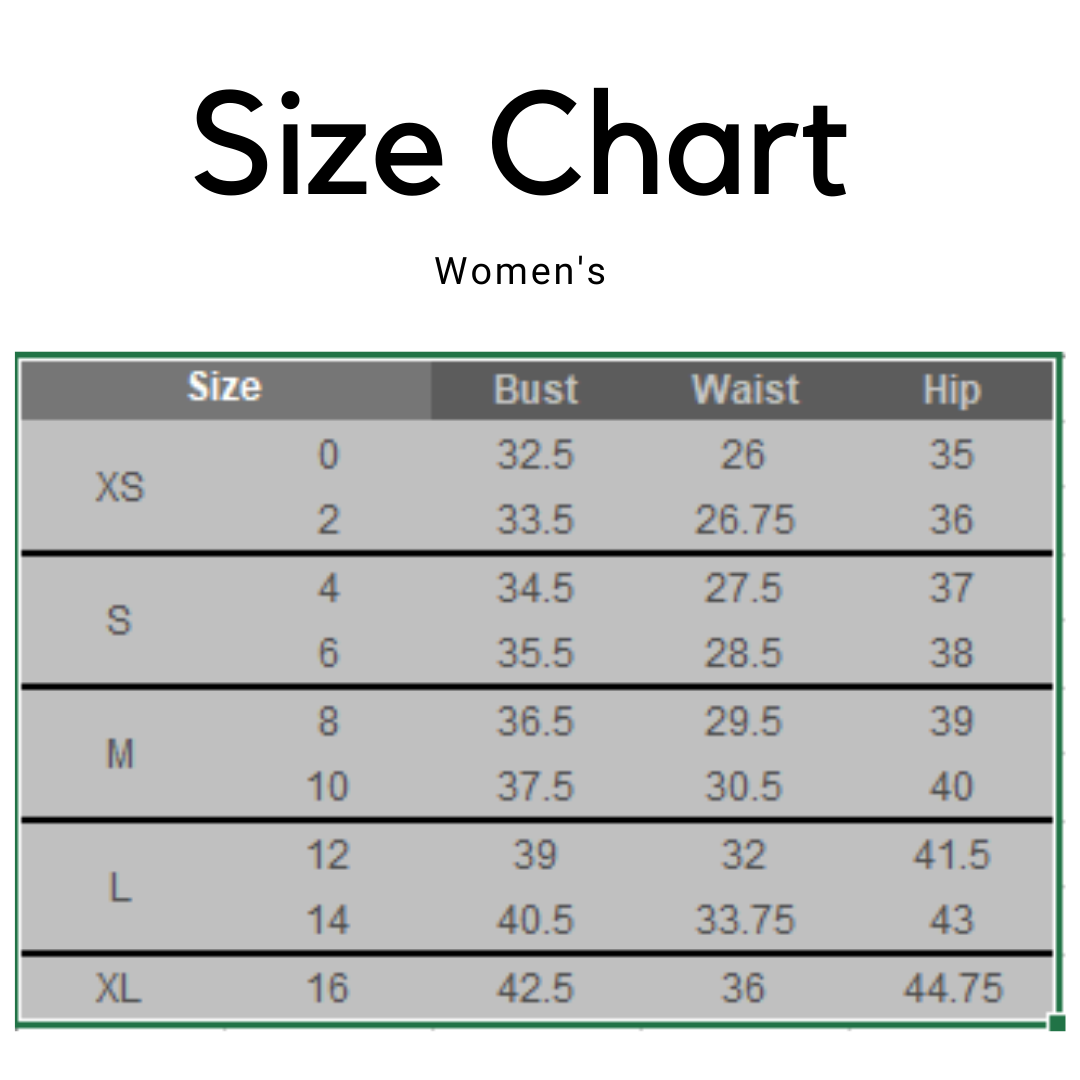The image size is (1080, 1080).
Task: Select the Size header cell
Action: (225, 388)
